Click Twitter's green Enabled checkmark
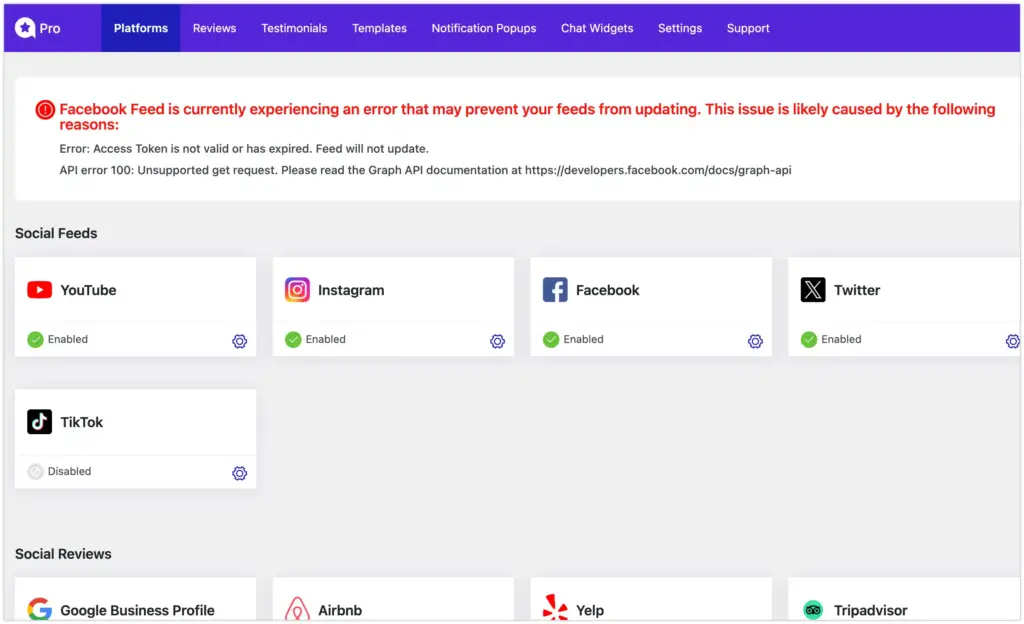Viewport: 1024px width, 624px height. coord(809,339)
